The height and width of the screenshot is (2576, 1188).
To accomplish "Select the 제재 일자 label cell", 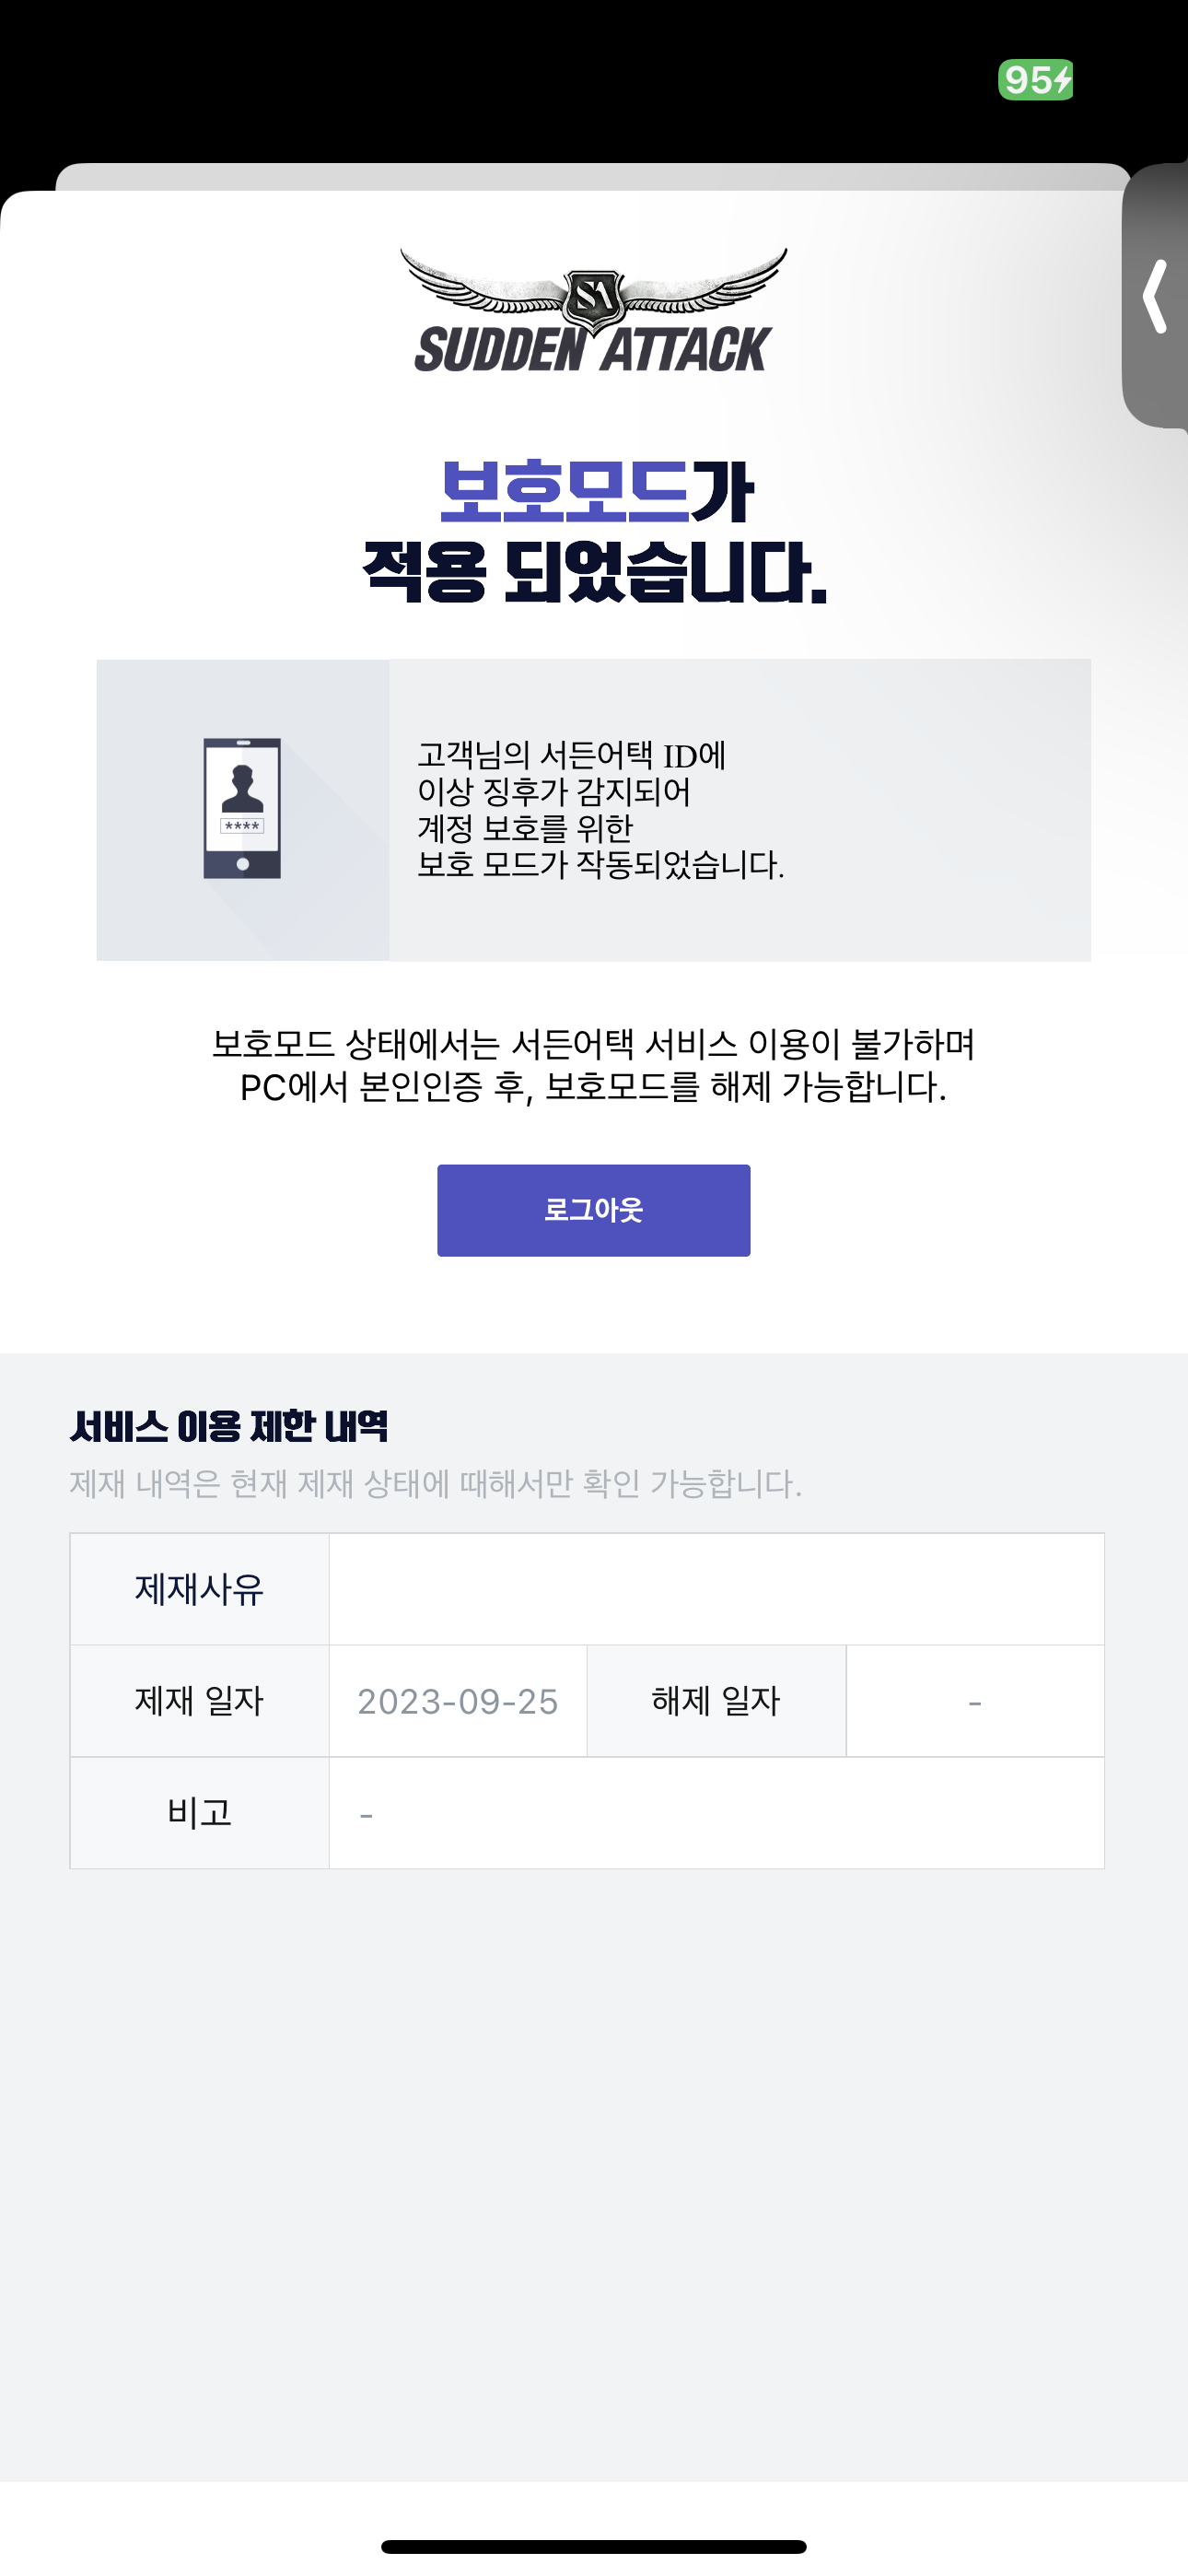I will [199, 1701].
